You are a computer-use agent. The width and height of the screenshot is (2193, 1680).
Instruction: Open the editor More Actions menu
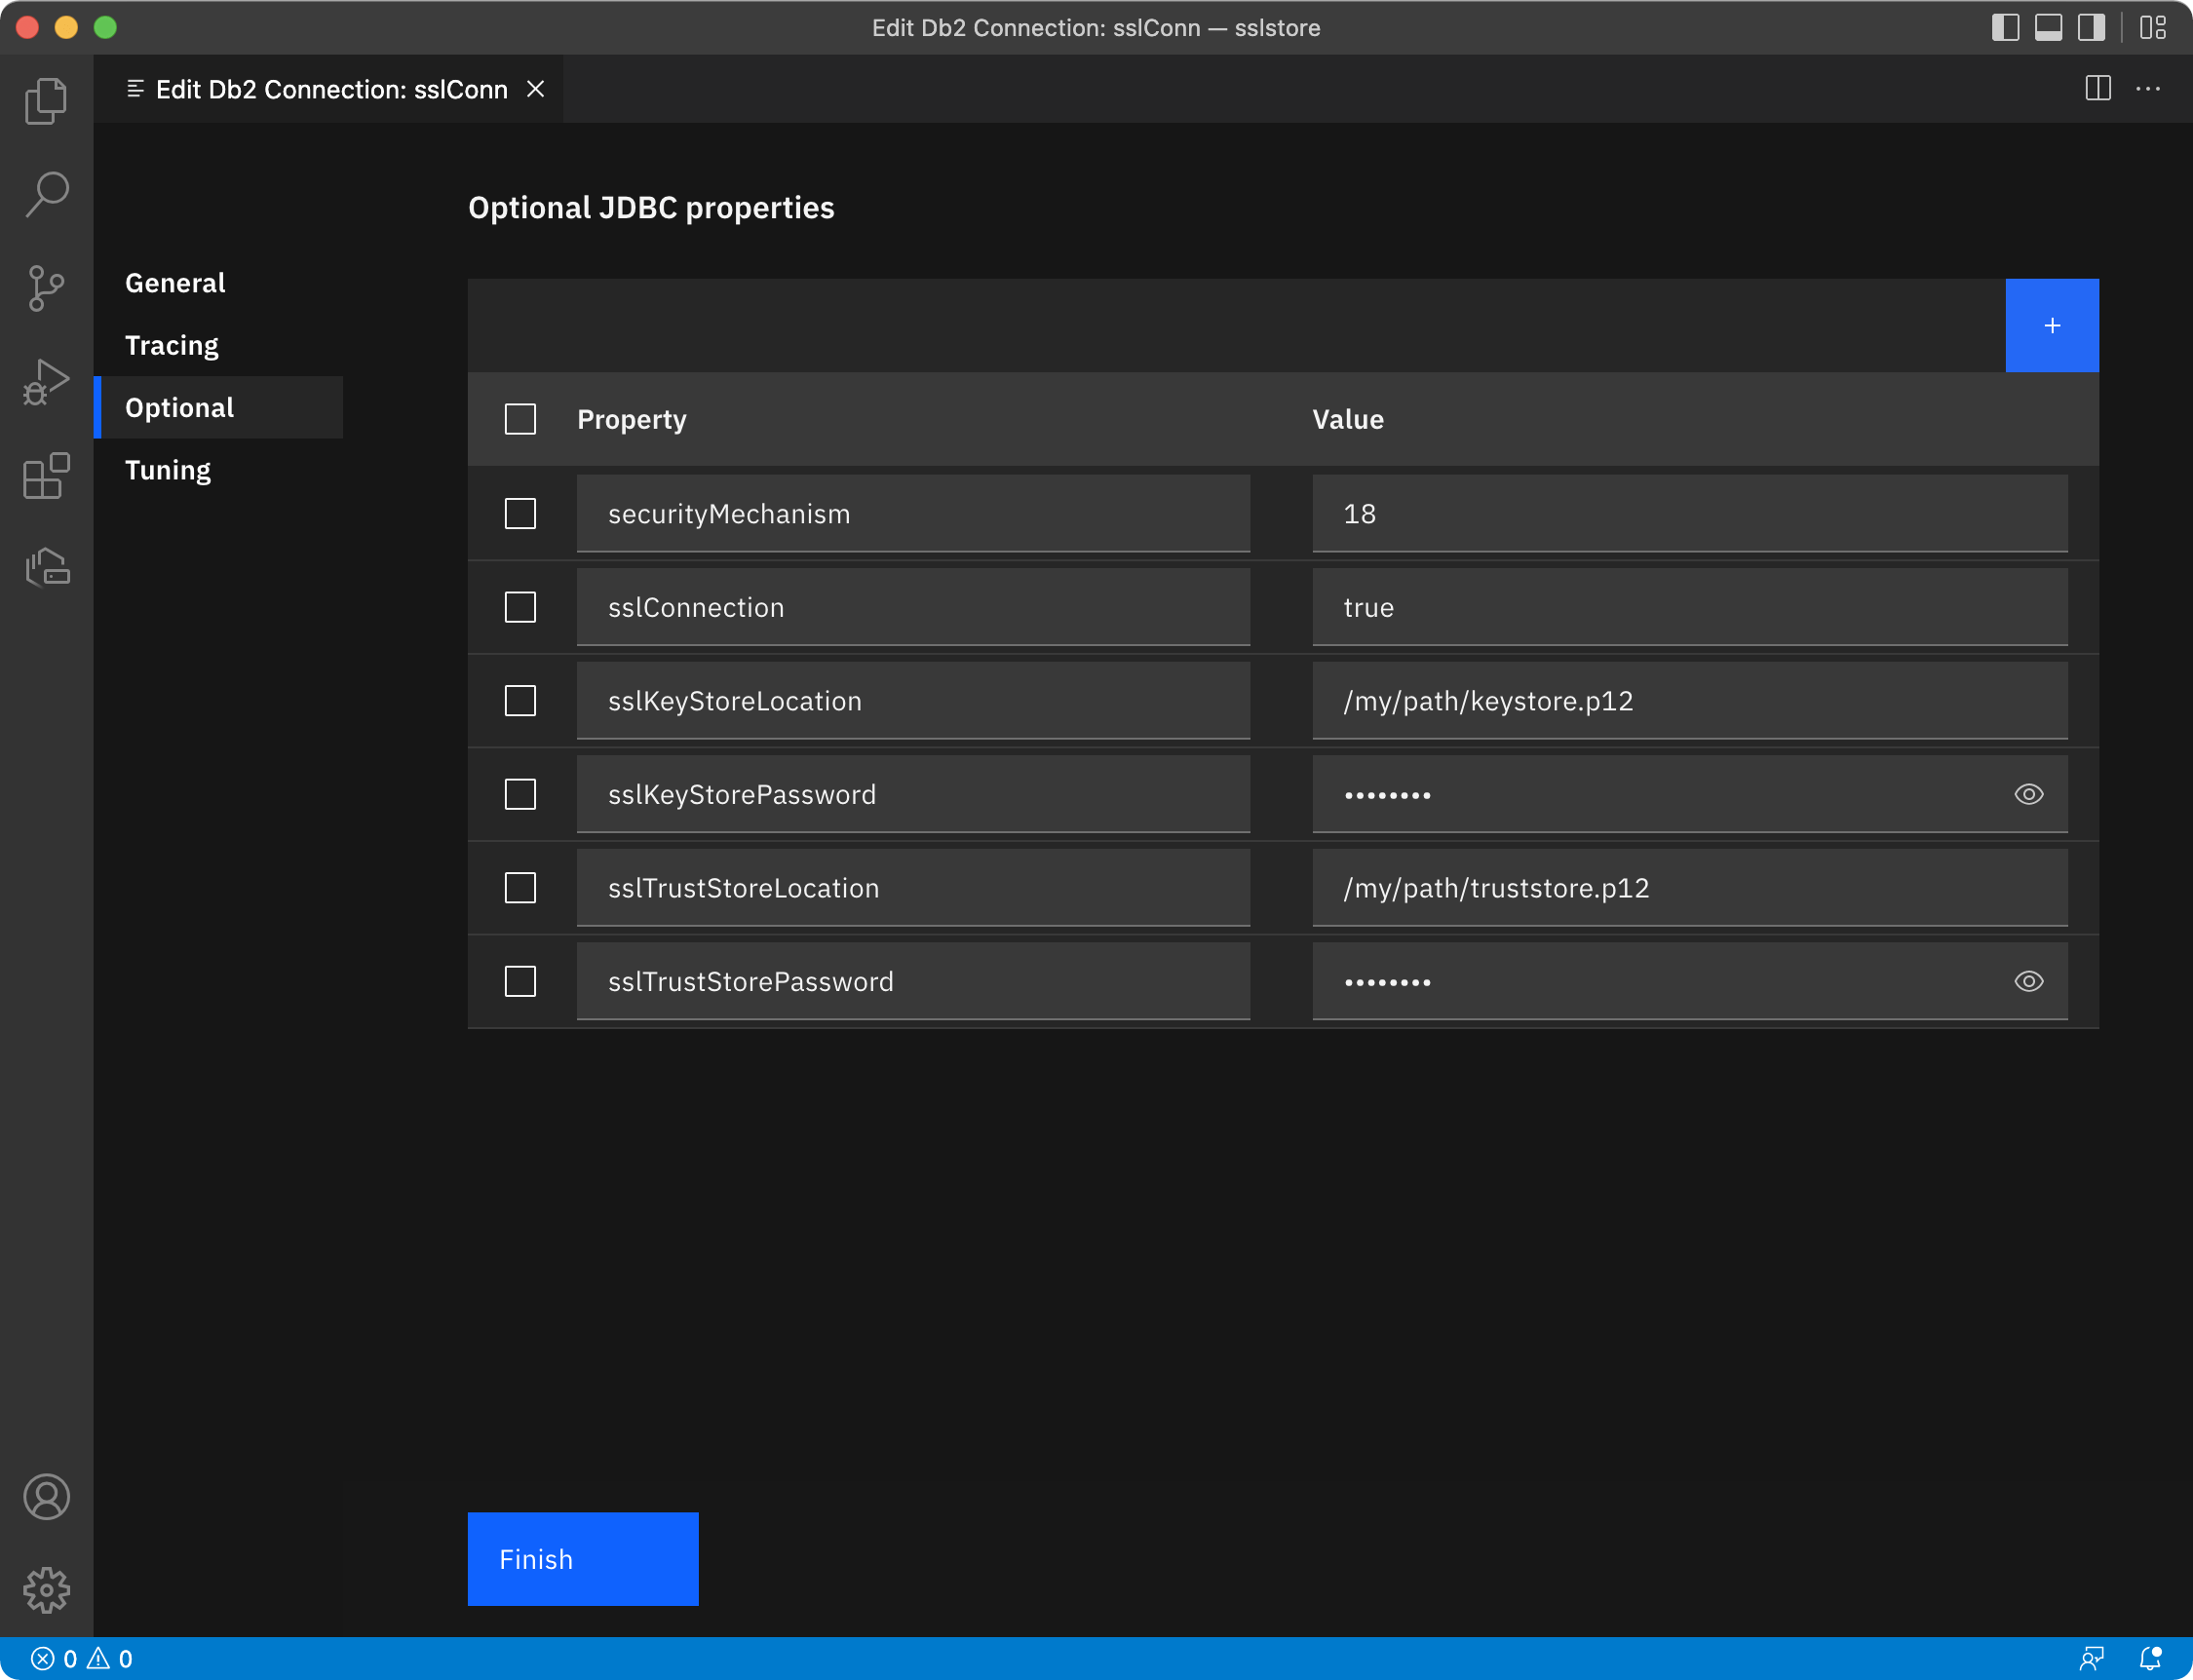click(x=2149, y=89)
